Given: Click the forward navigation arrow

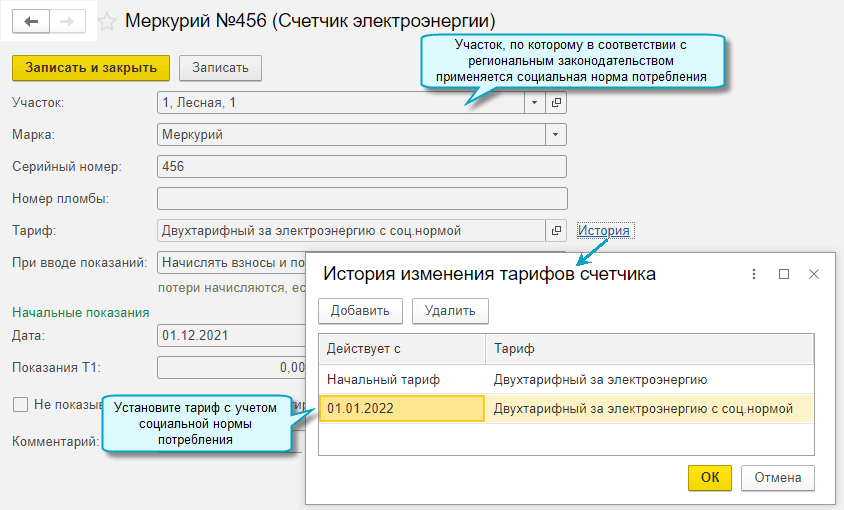Looking at the screenshot, I should click(67, 21).
